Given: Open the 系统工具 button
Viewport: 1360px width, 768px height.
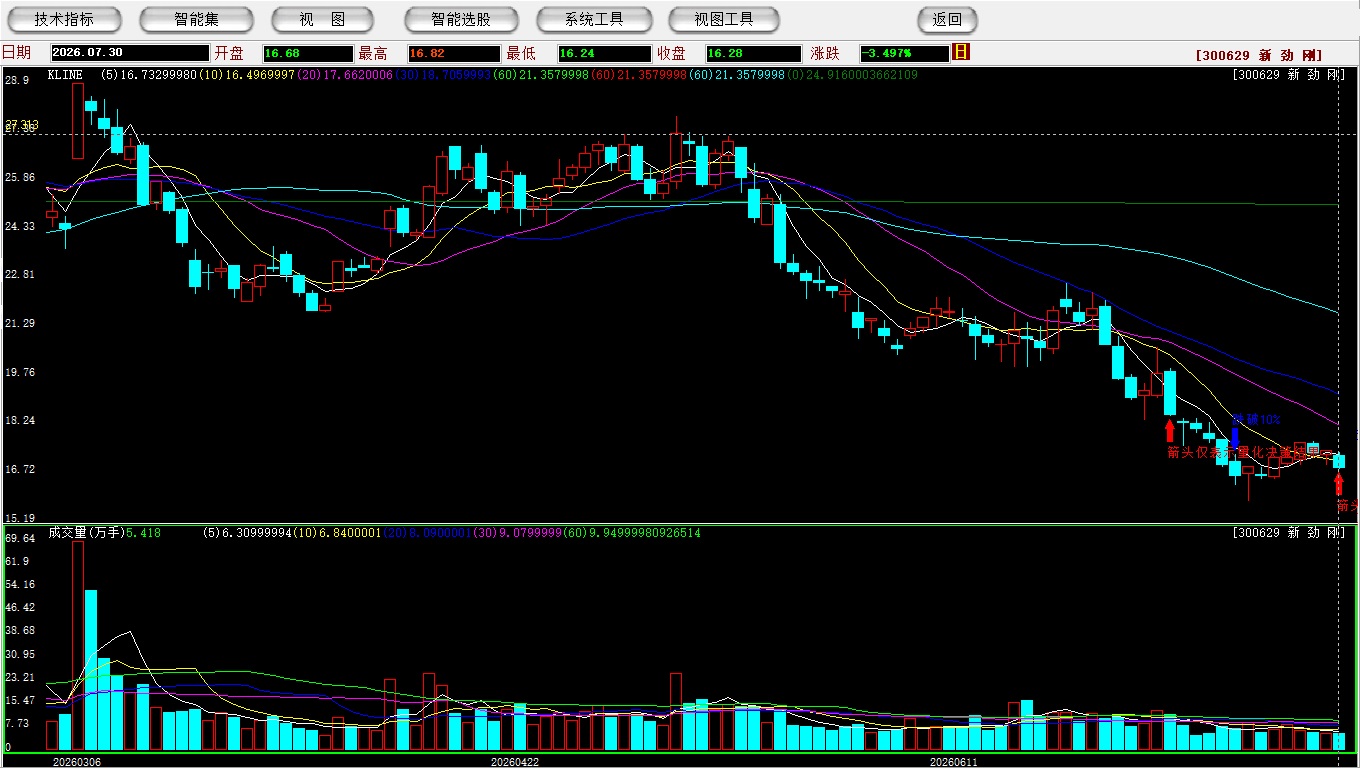Looking at the screenshot, I should [594, 19].
